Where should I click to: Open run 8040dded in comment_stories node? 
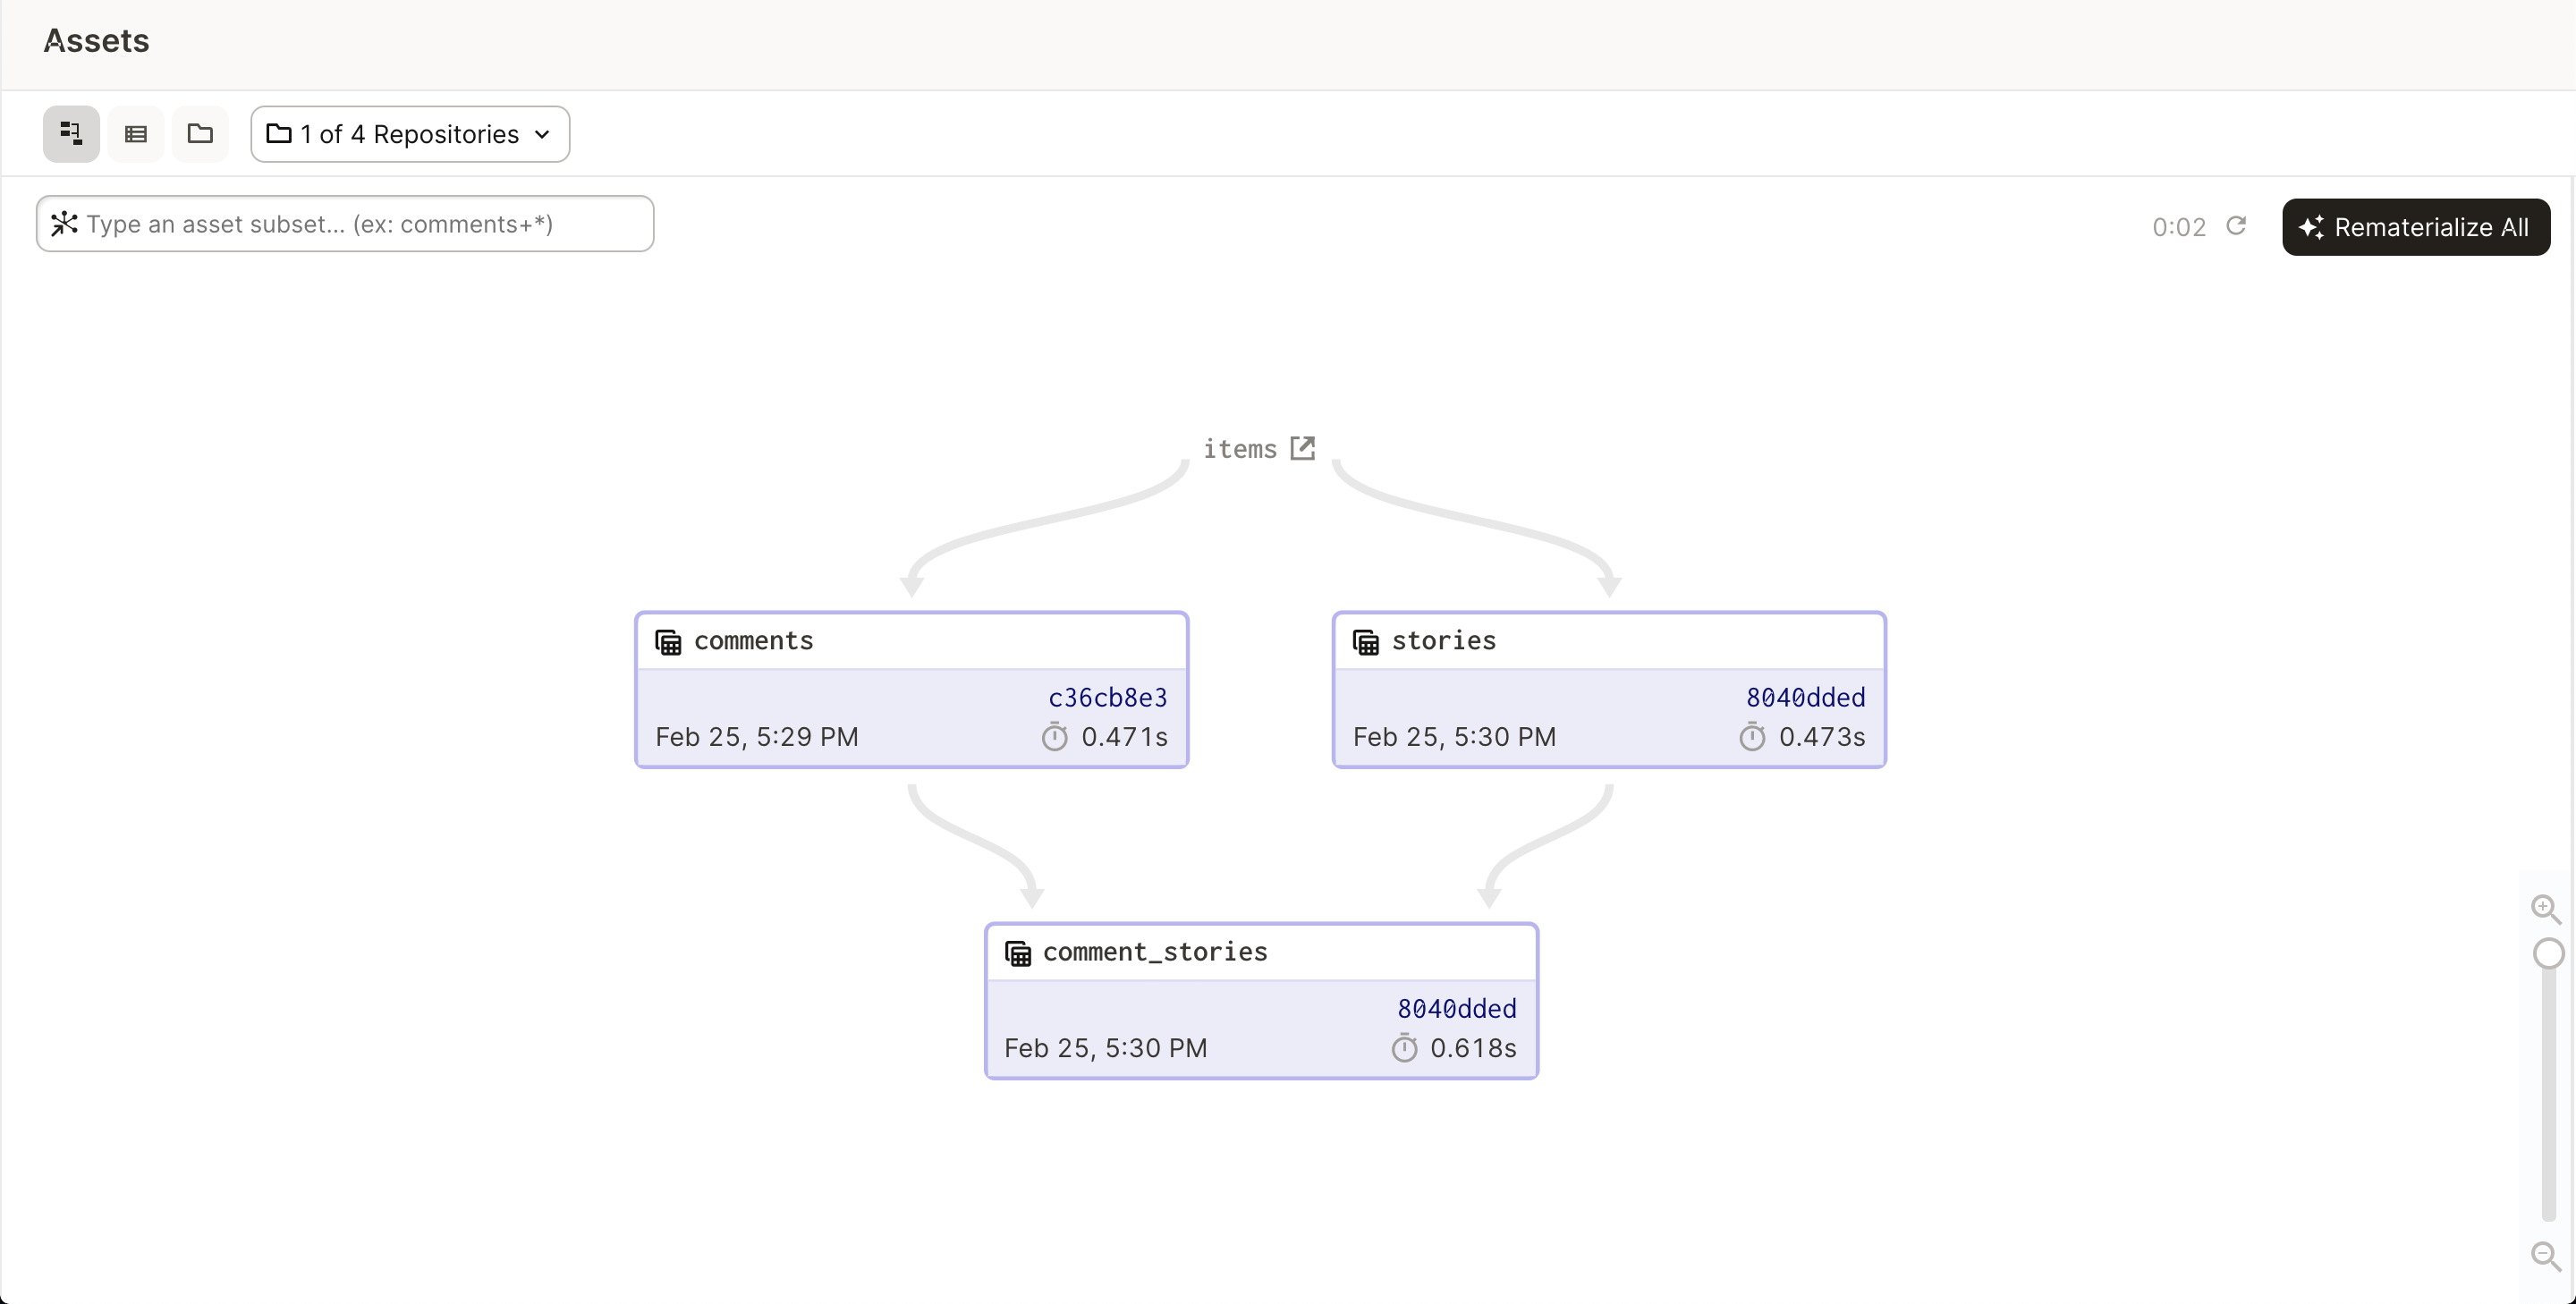(1457, 1008)
